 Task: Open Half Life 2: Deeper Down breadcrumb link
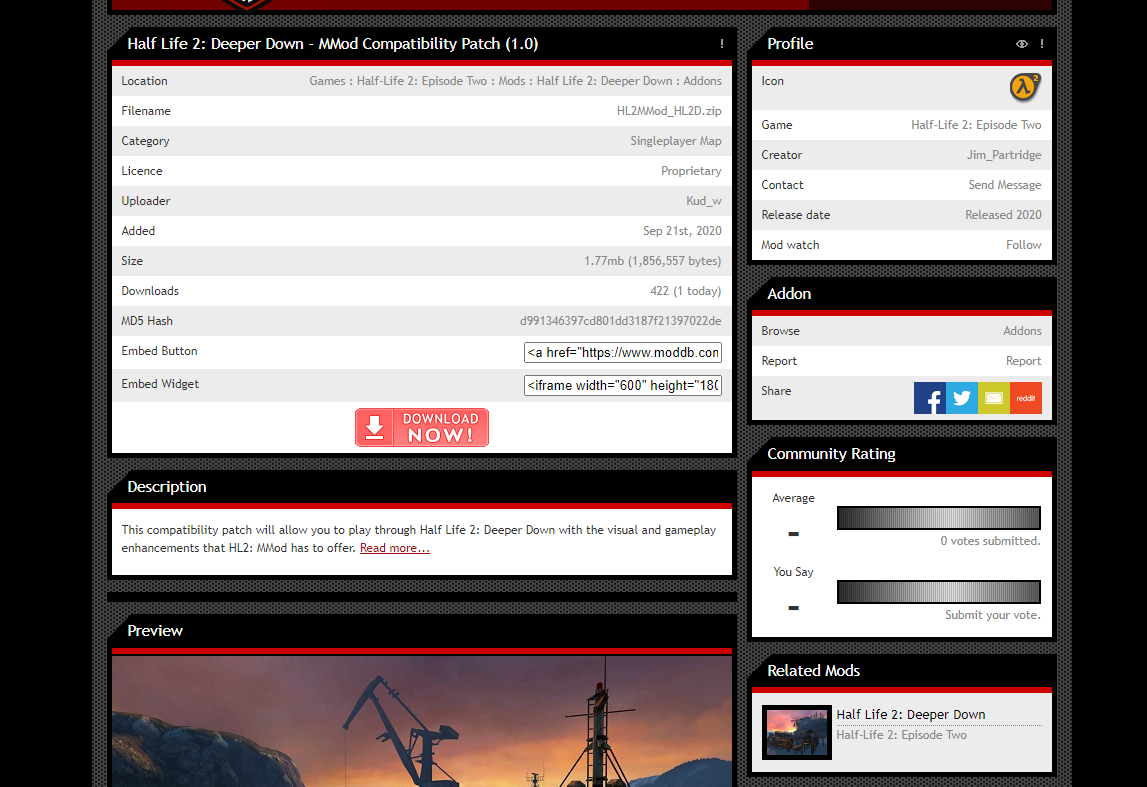point(604,81)
